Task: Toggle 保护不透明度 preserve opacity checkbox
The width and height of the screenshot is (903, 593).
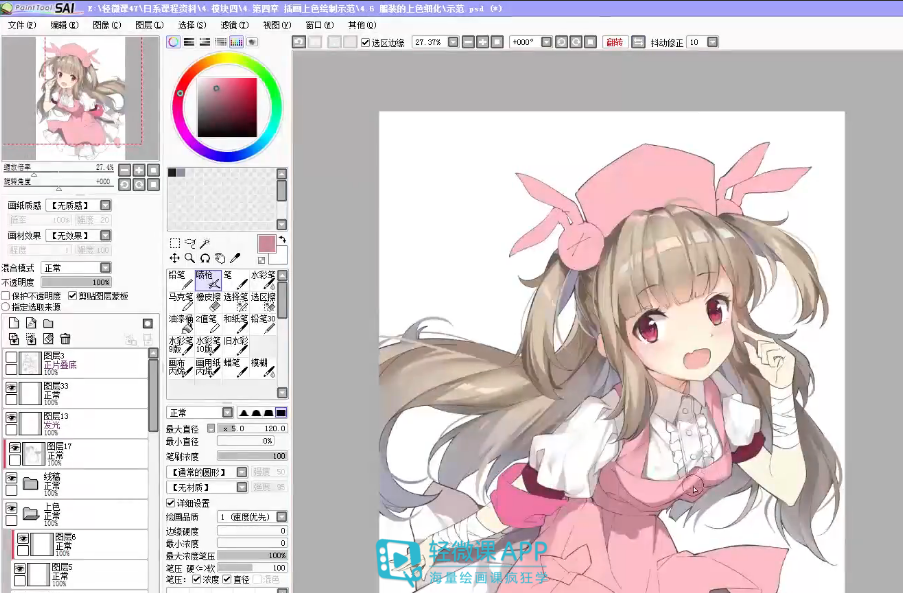Action: (x=6, y=296)
